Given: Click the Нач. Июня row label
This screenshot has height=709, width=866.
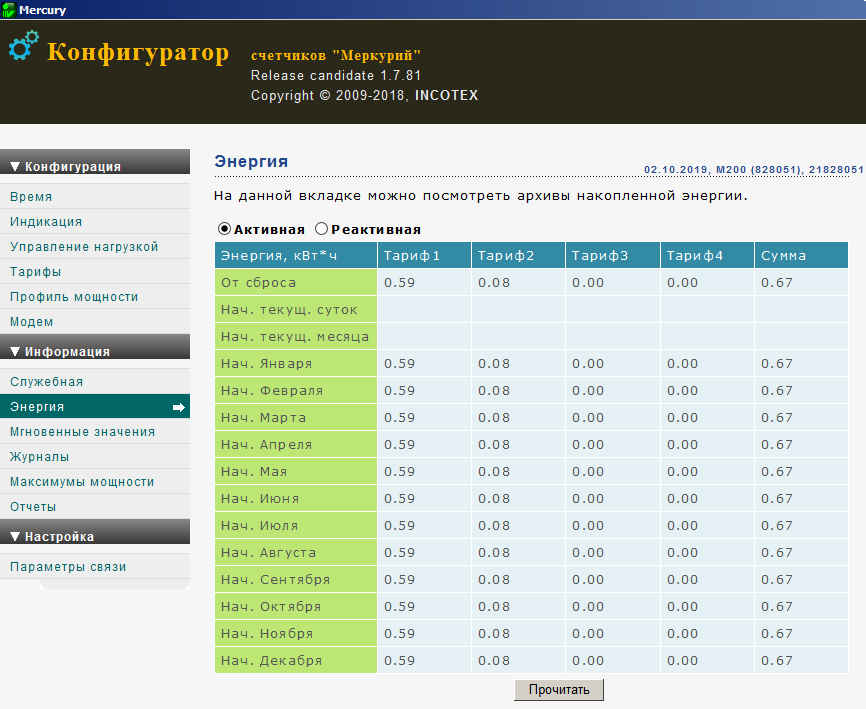Looking at the screenshot, I should (296, 499).
